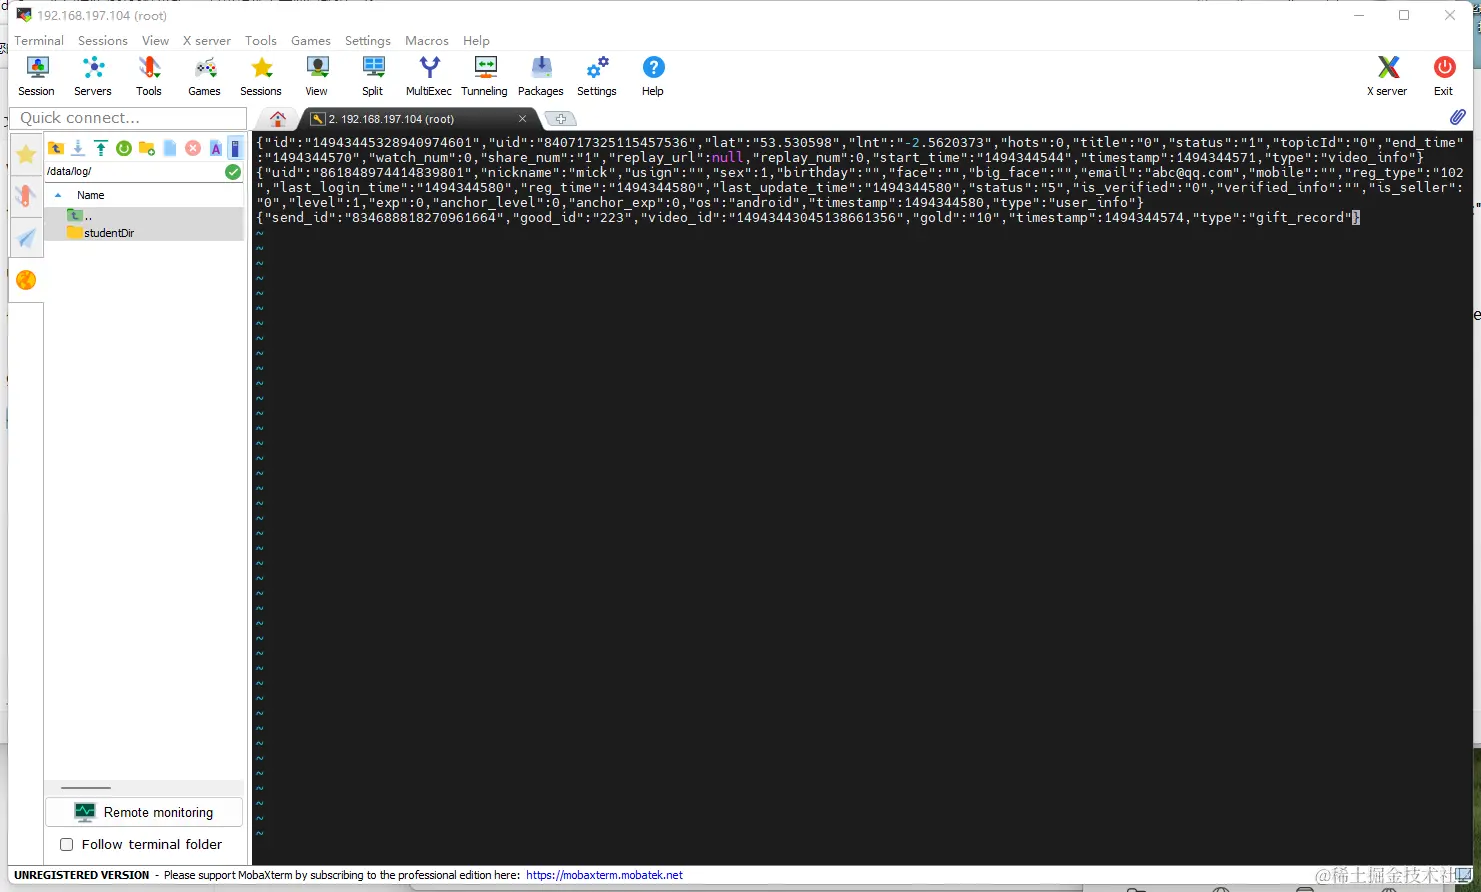Open the Servers tool
1481x892 pixels.
click(93, 76)
